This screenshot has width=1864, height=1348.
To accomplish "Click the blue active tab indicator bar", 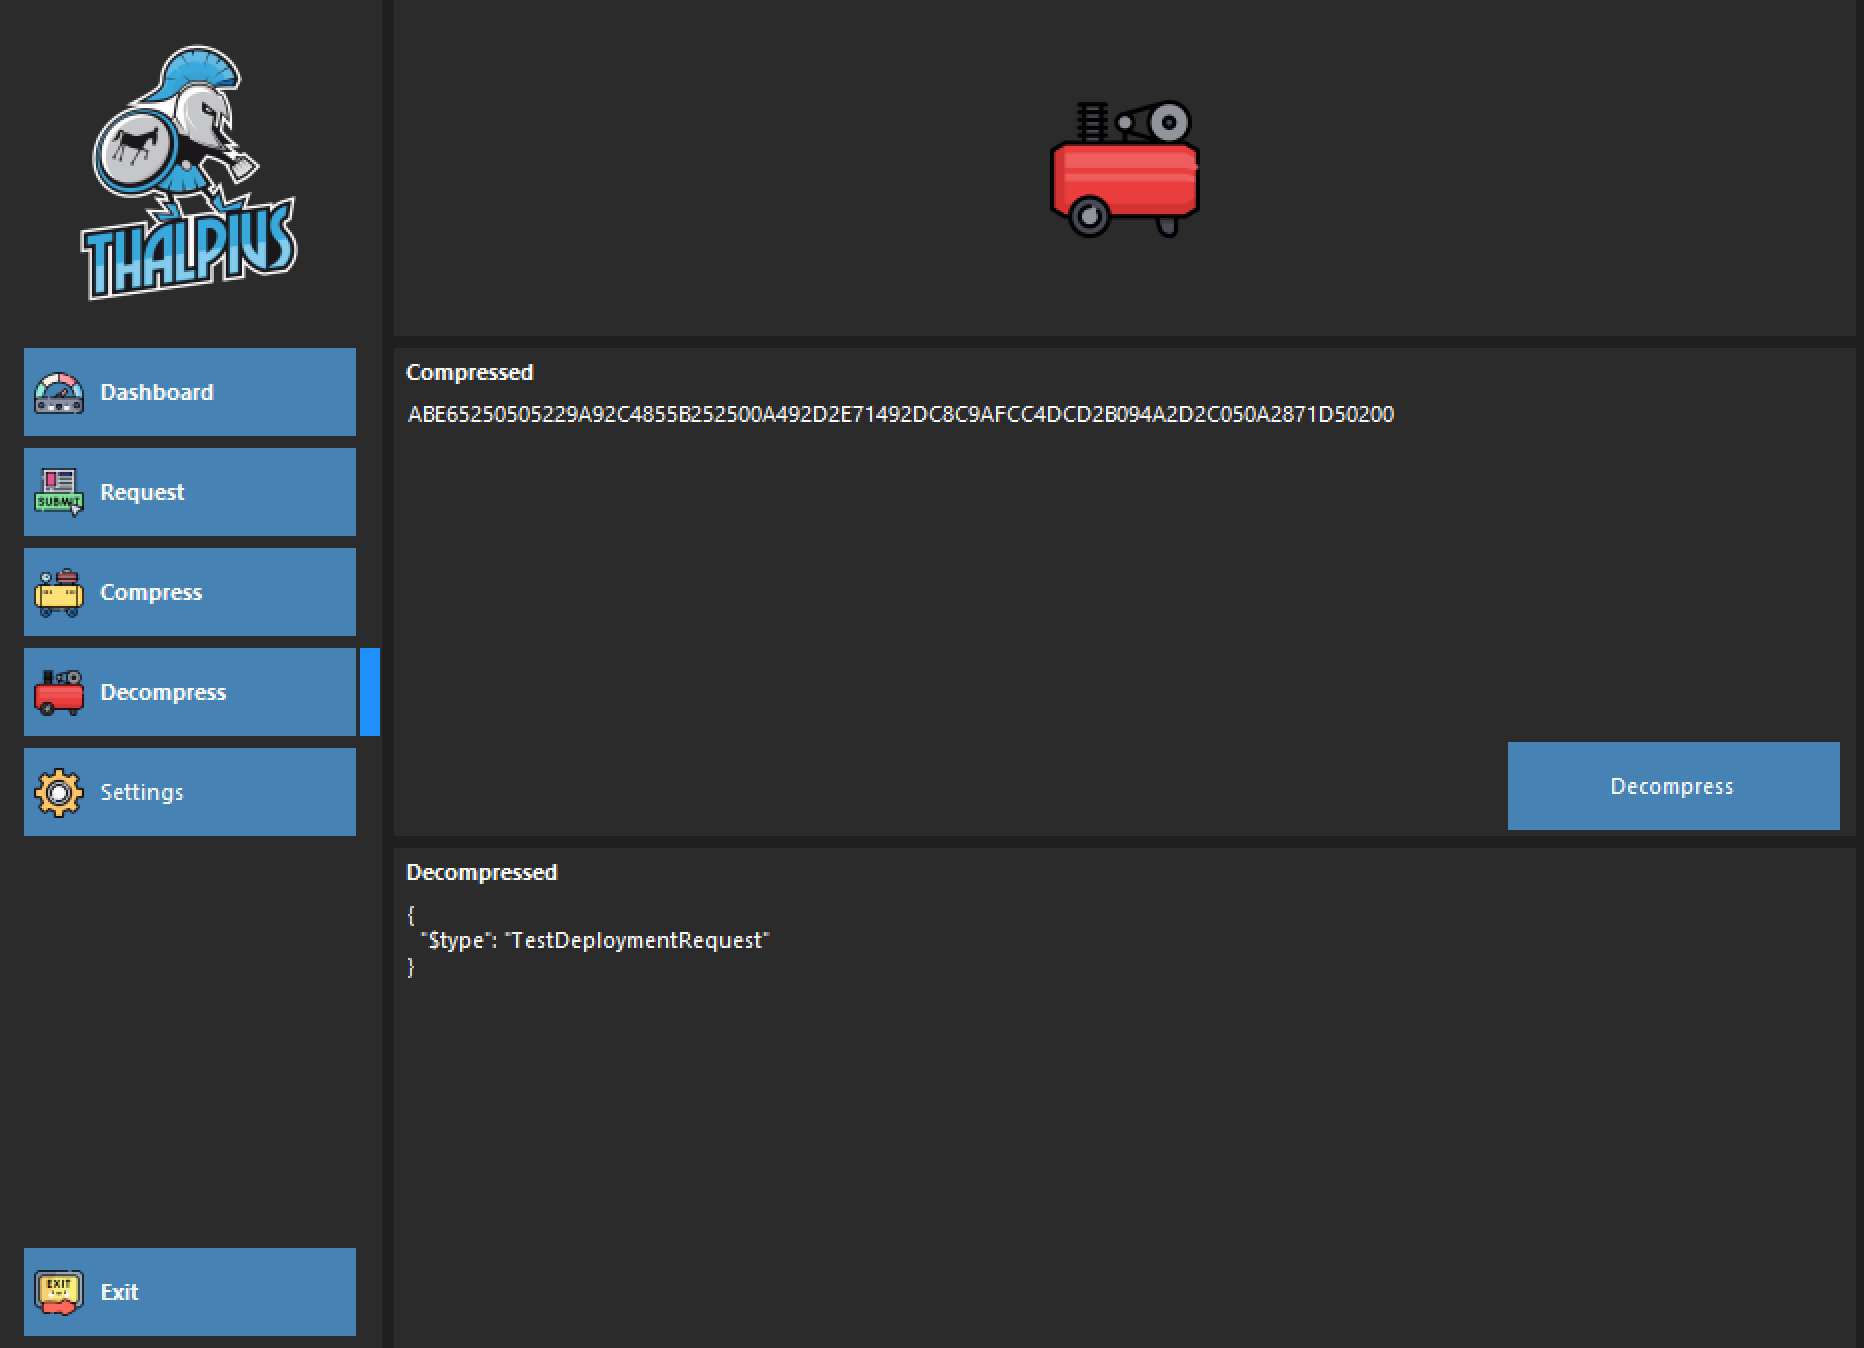I will [370, 692].
